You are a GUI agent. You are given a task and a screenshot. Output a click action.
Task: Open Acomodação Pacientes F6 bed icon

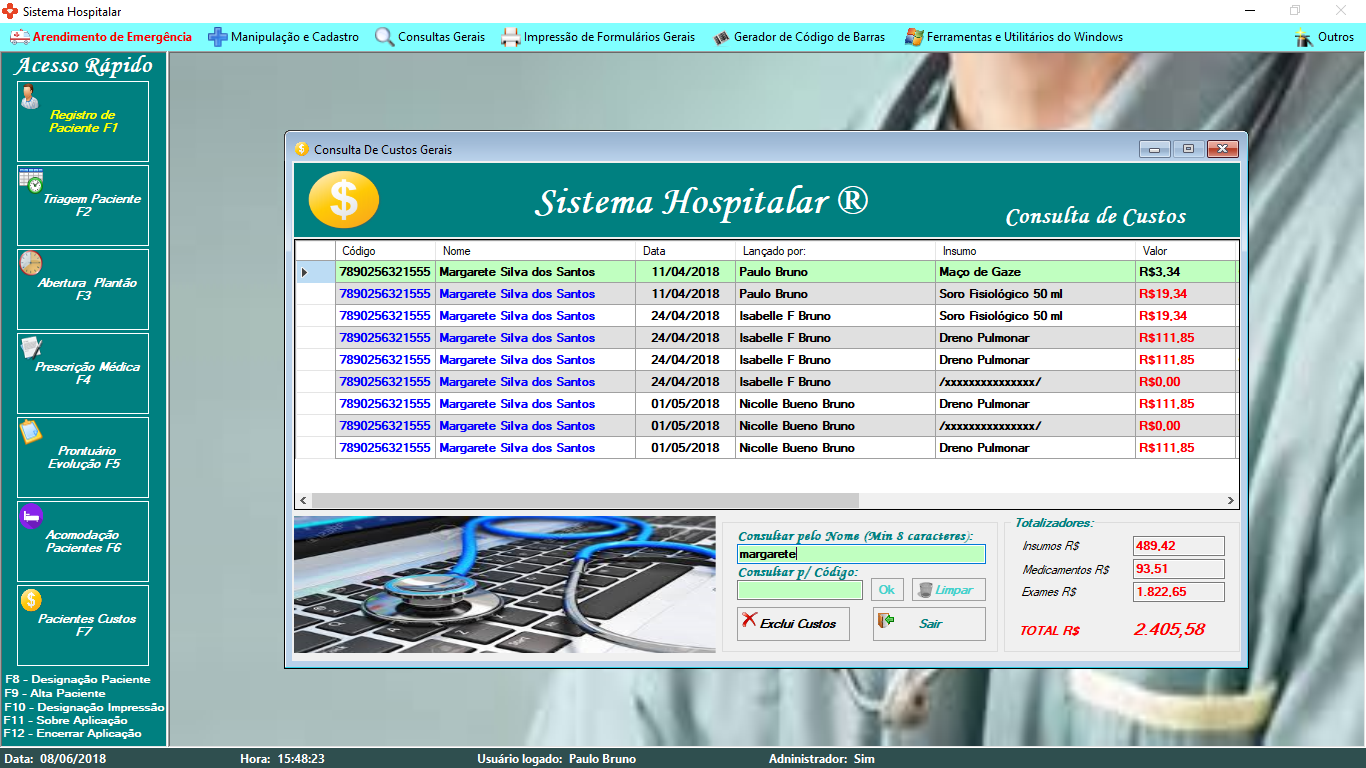tap(31, 516)
